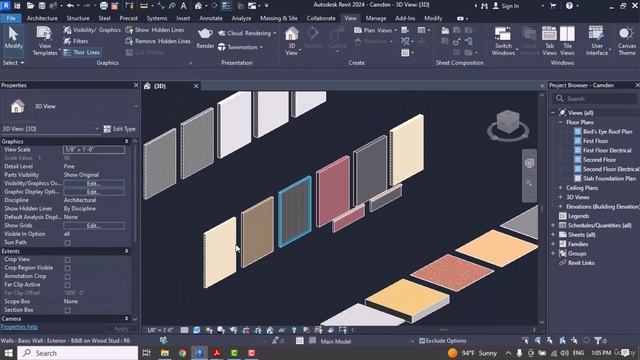The image size is (640, 360).
Task: Open the 3D View: {3D} selector dropdown
Action: point(51,129)
